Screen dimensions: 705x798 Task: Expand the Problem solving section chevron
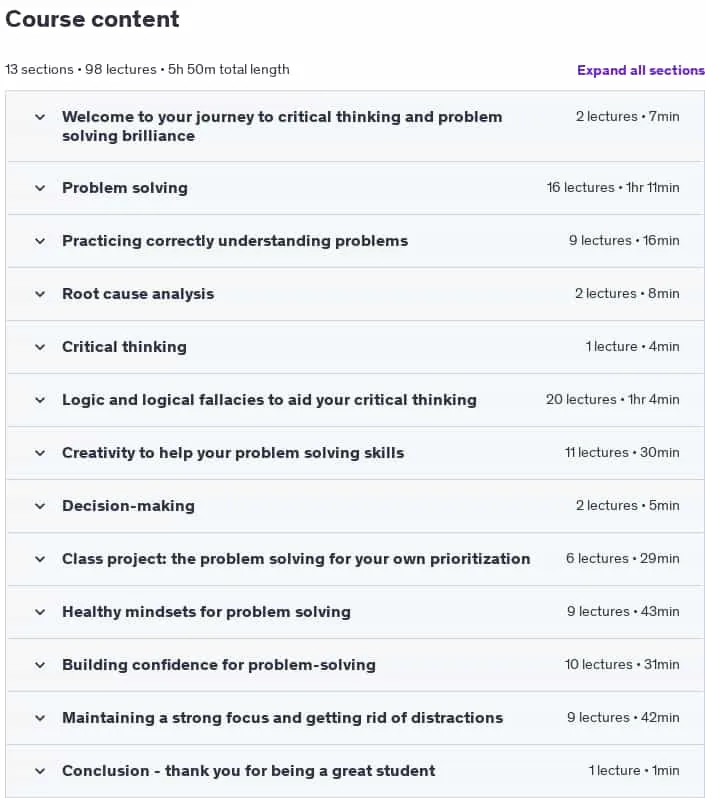click(40, 188)
